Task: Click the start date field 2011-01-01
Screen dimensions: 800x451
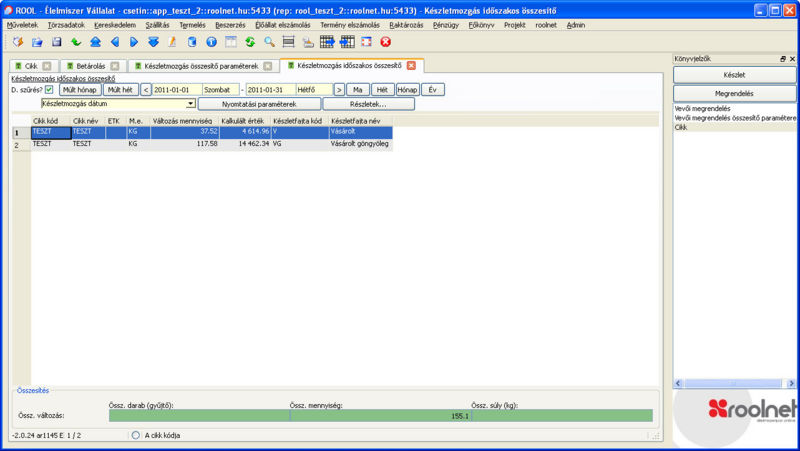Action: click(x=177, y=89)
